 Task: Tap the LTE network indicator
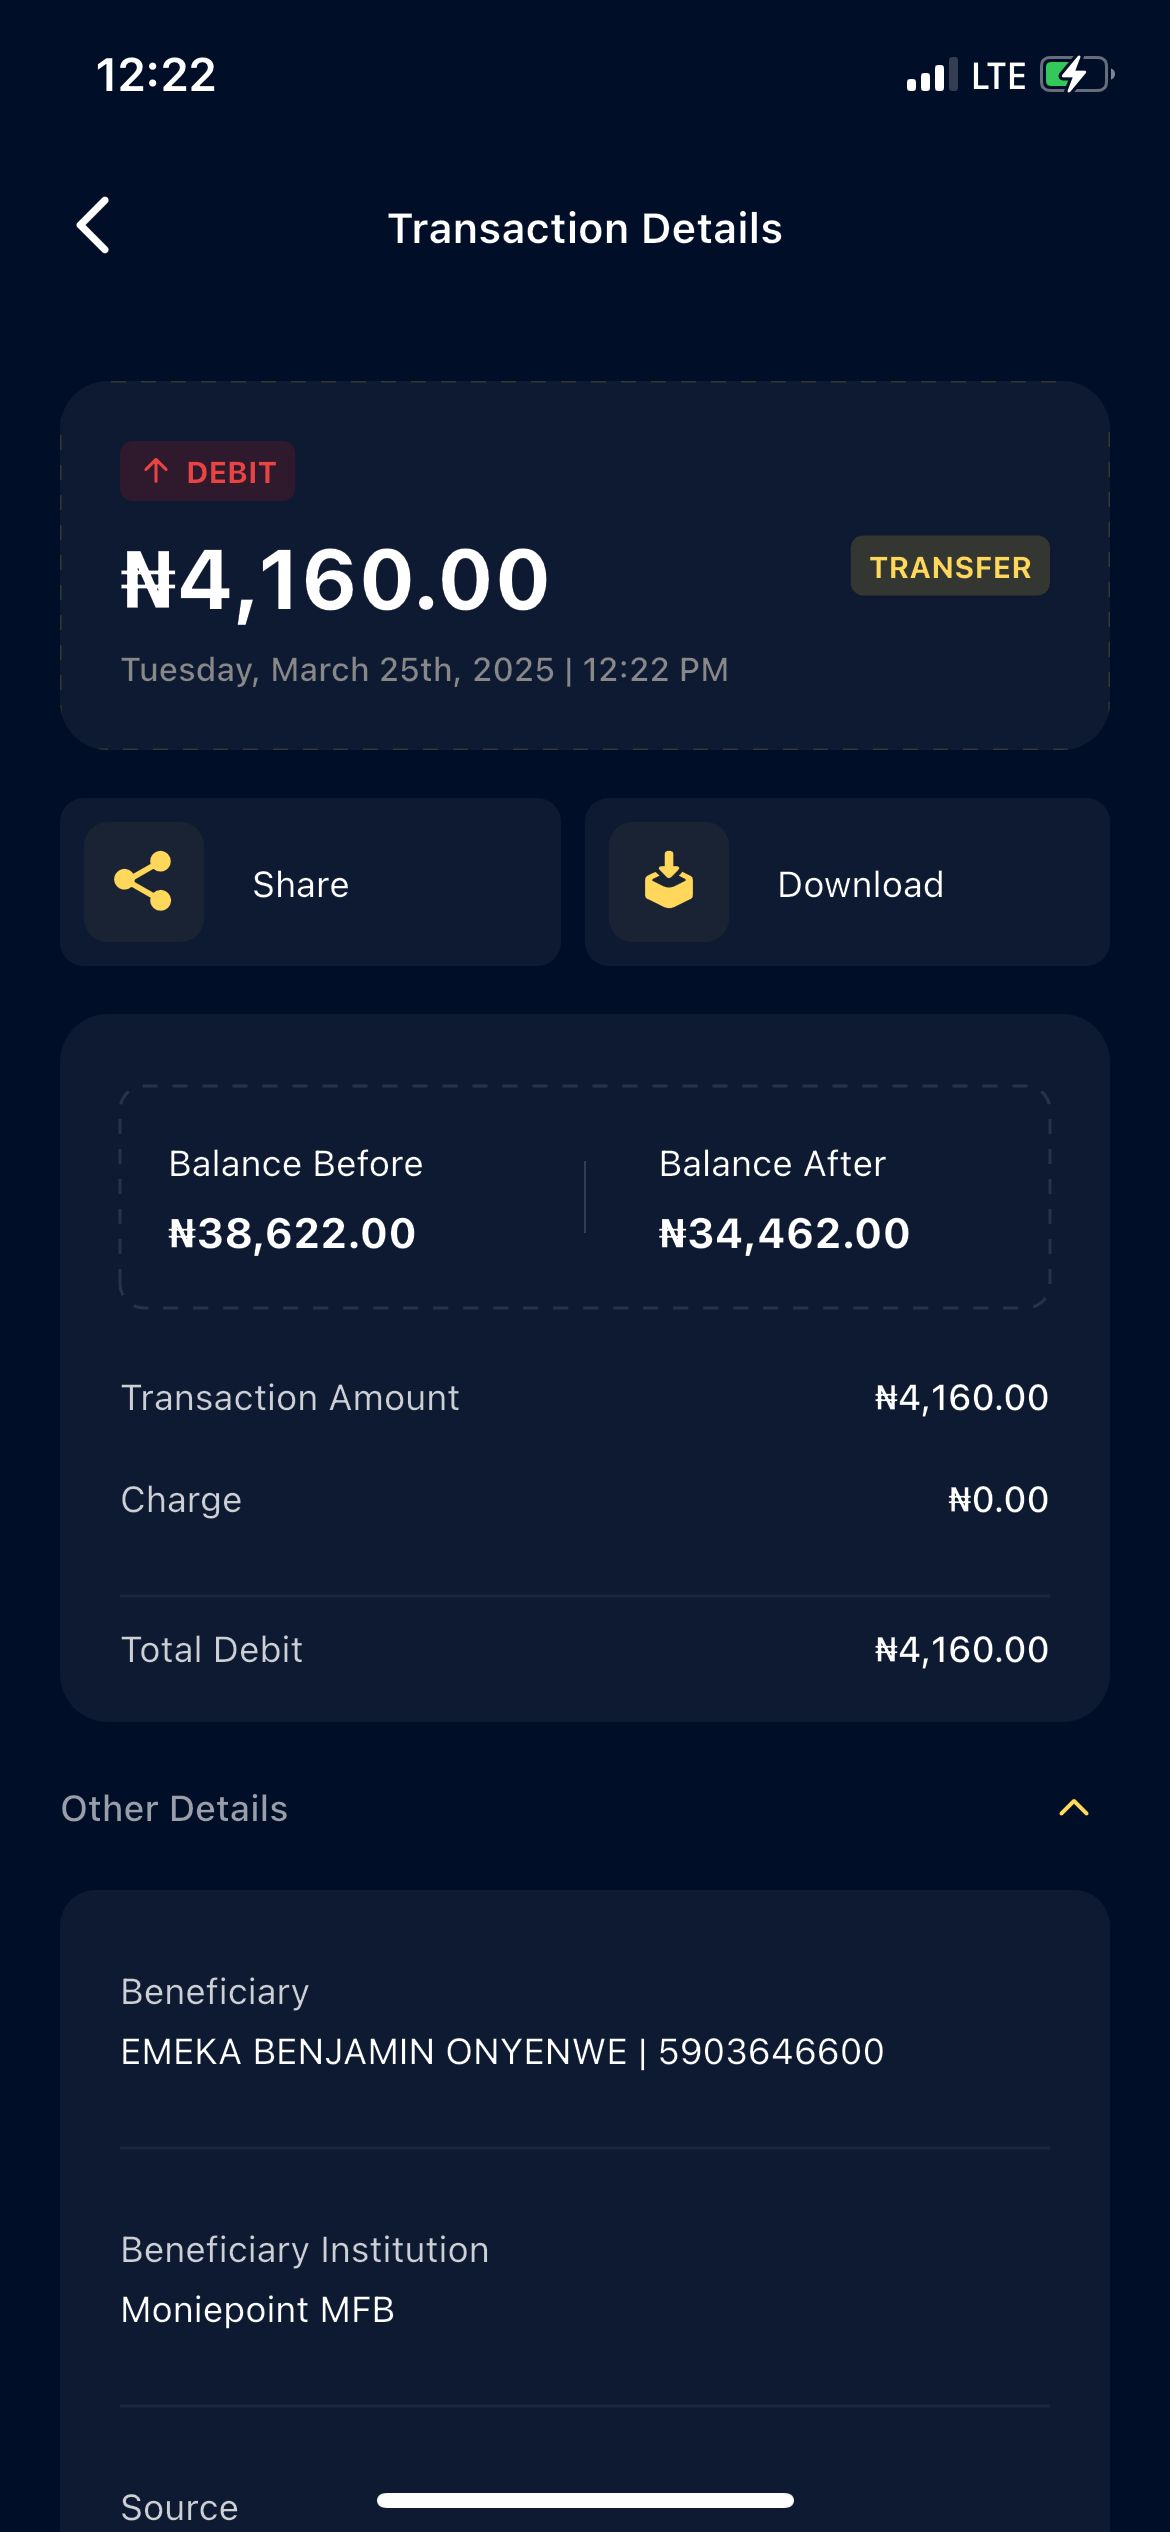[998, 76]
